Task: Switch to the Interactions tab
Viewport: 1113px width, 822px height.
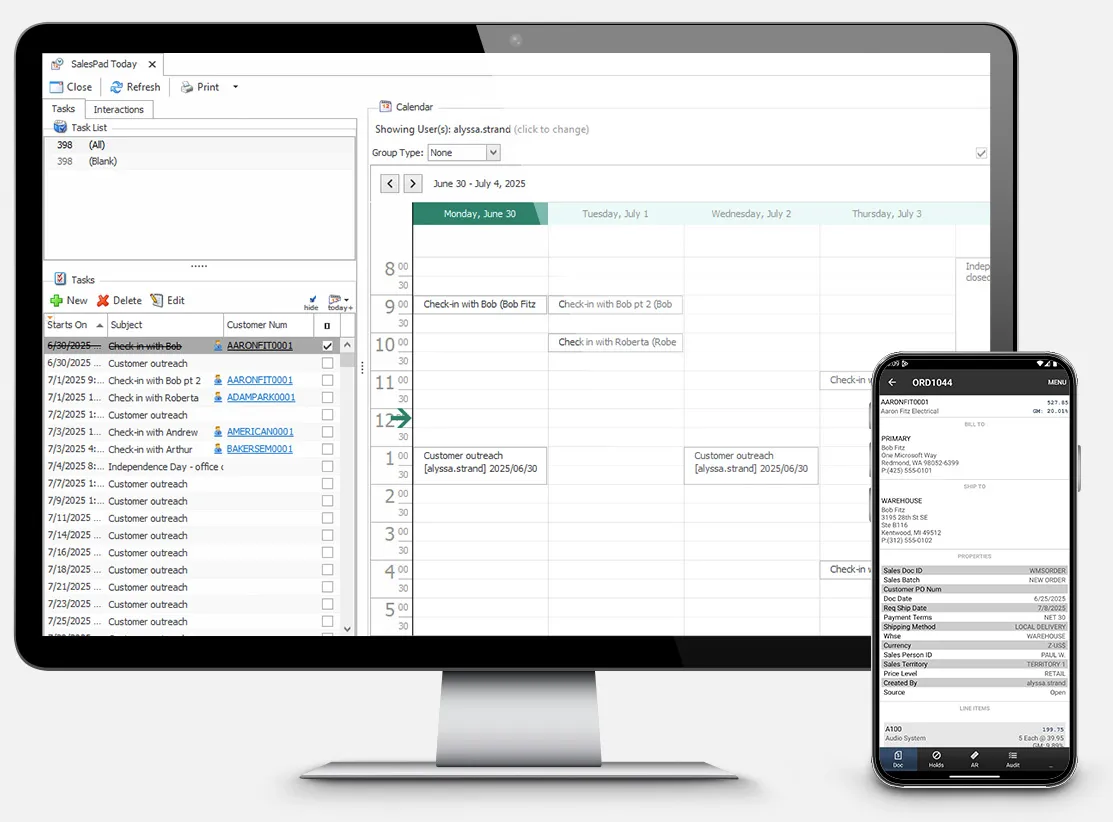Action: point(119,109)
